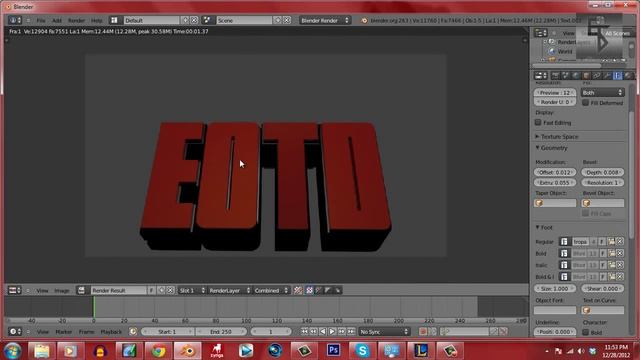Toggle the auto keyframe record button
The width and height of the screenshot is (640, 360).
(x=423, y=331)
